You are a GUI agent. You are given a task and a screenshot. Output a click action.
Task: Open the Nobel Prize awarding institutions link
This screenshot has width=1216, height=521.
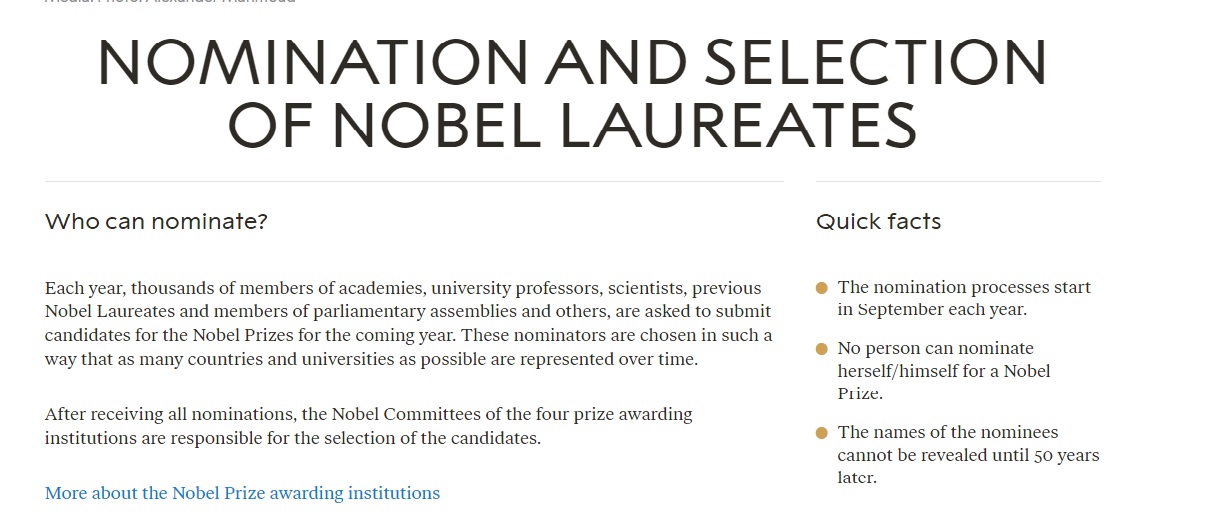click(242, 493)
